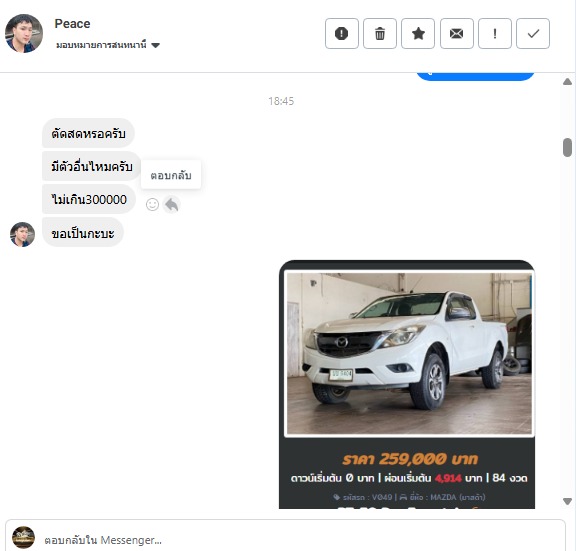Mark conversation done with checkmark icon
This screenshot has height=551, width=576.
tap(533, 33)
